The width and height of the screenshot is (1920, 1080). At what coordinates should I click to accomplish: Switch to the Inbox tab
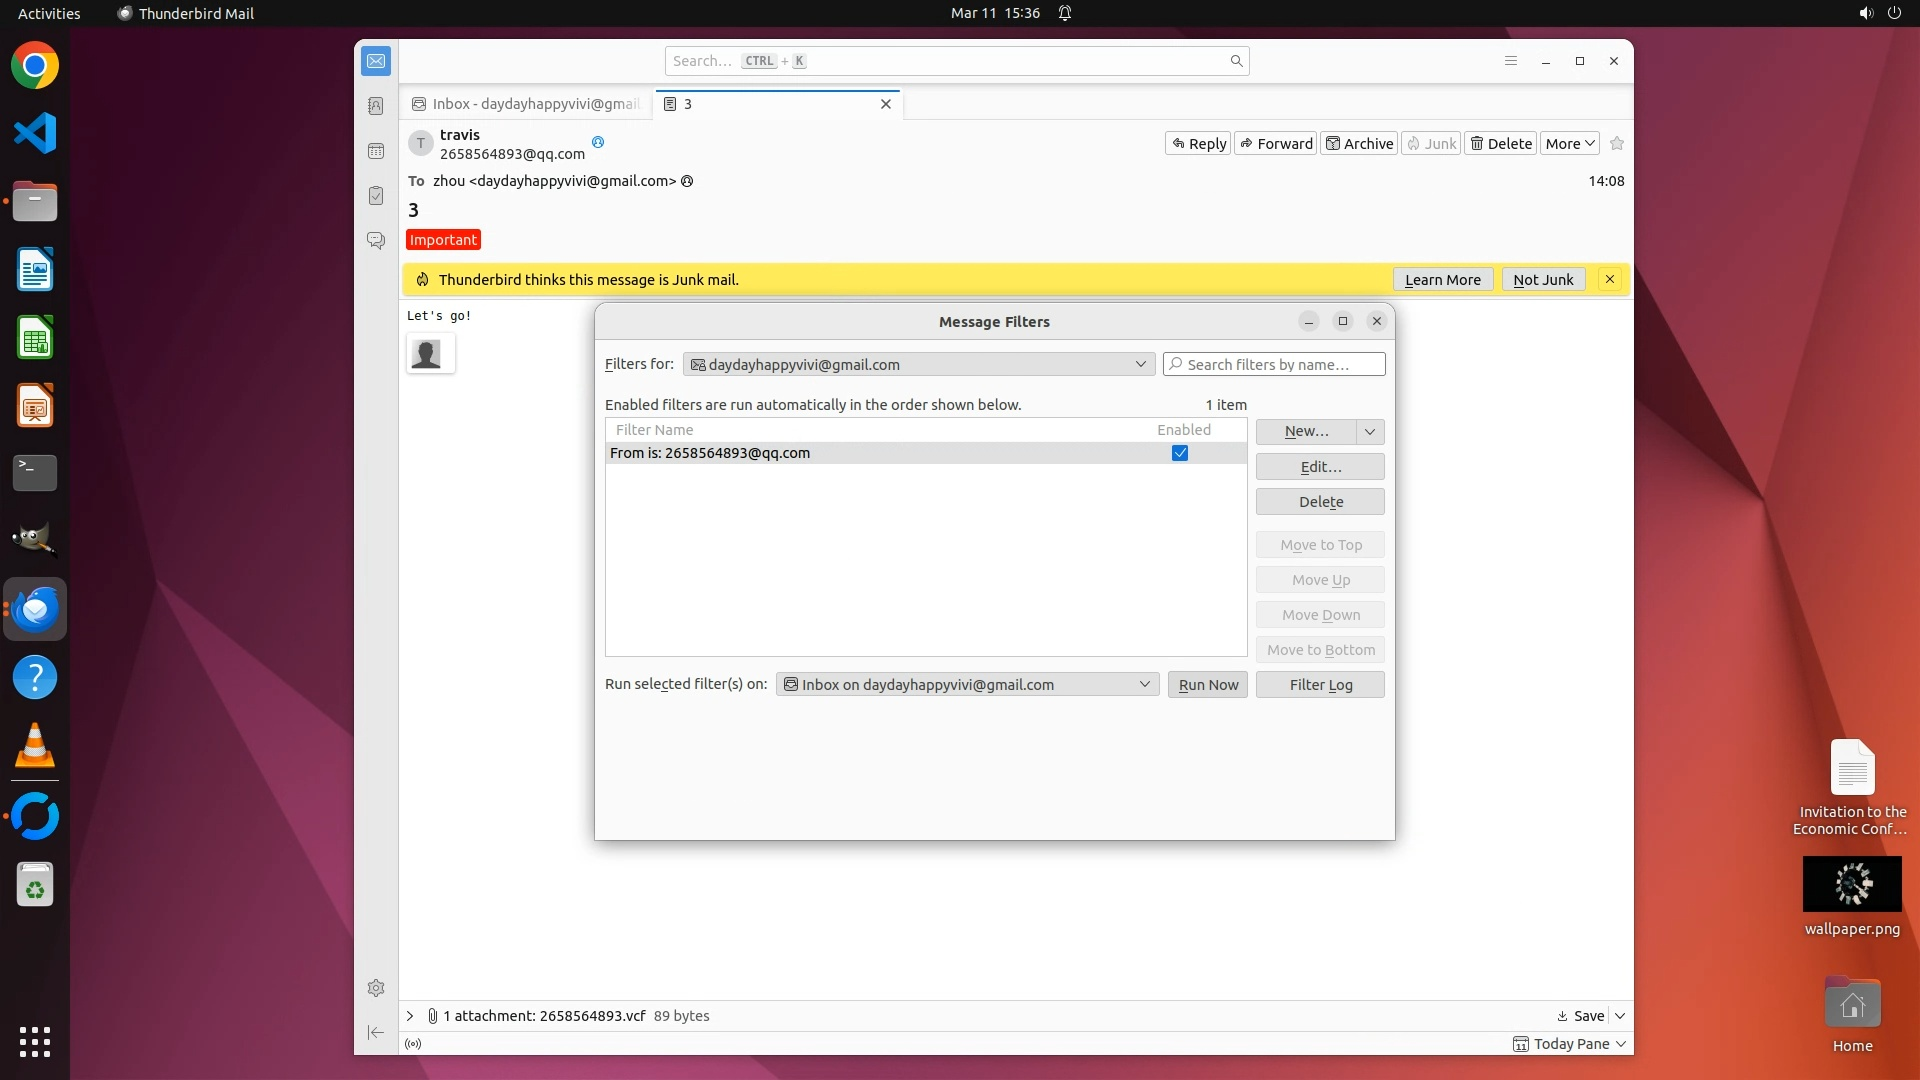[x=528, y=104]
